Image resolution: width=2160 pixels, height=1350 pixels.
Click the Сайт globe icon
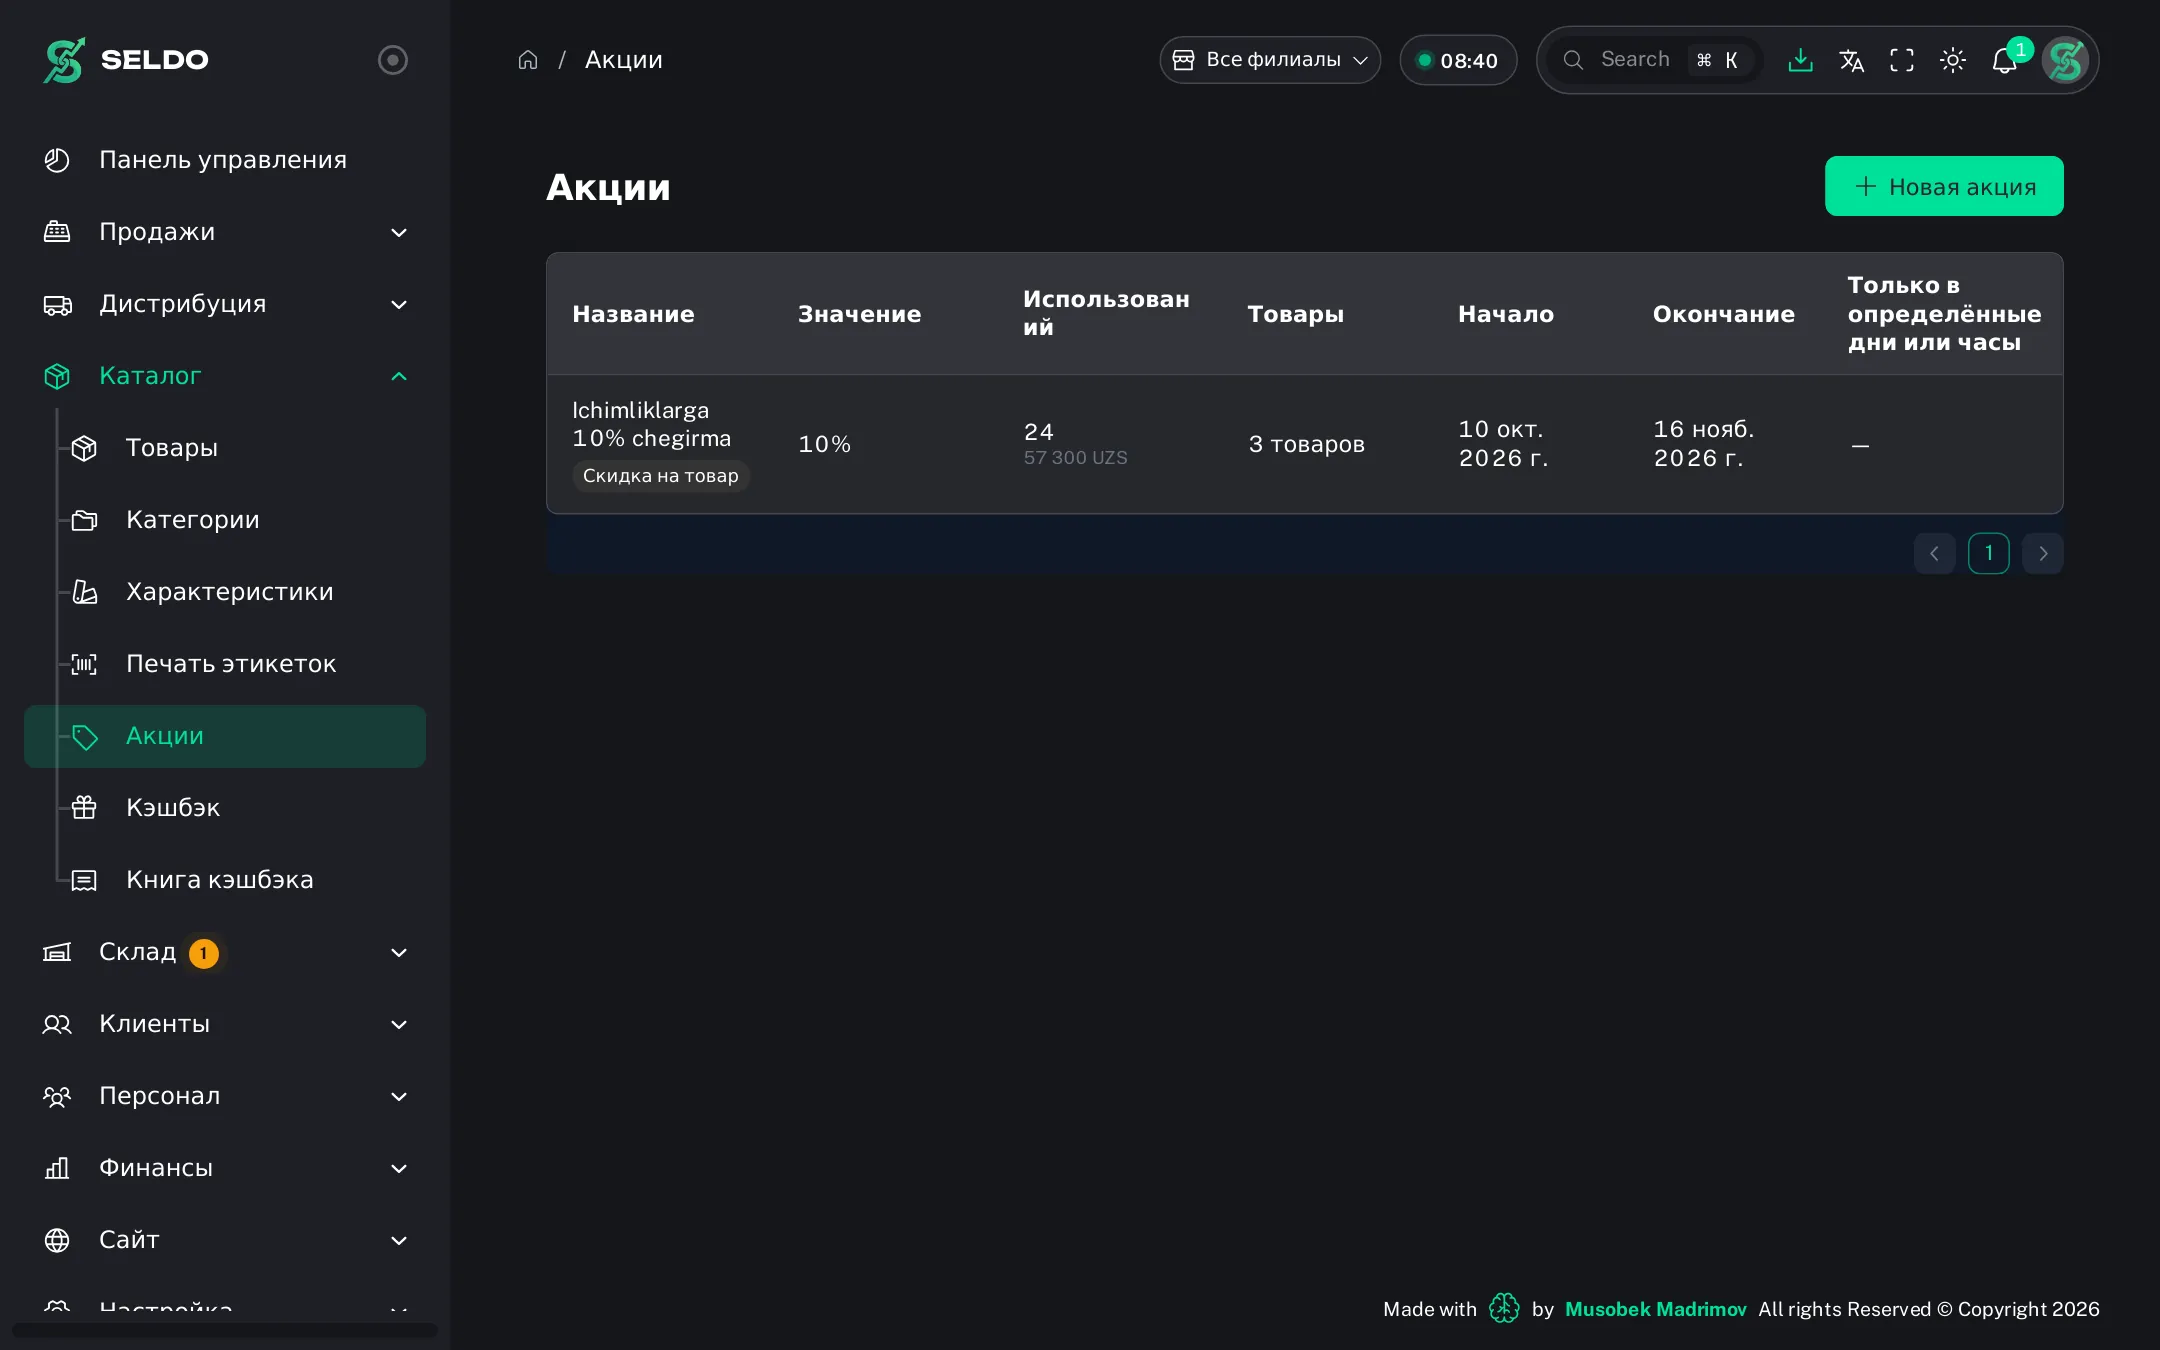[57, 1240]
